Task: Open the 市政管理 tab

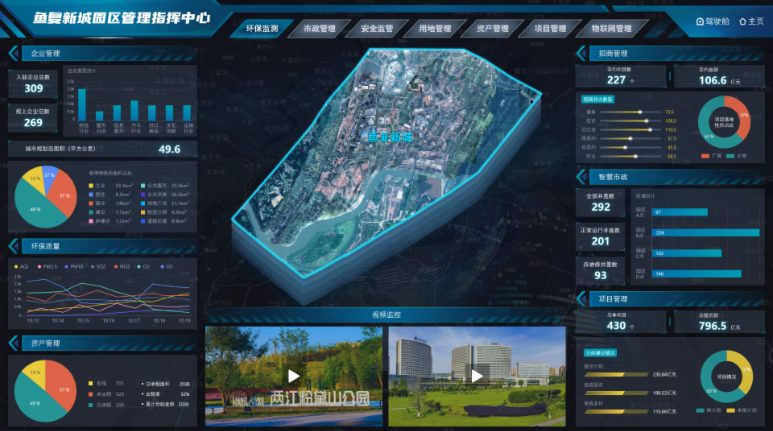Action: pyautogui.click(x=320, y=29)
